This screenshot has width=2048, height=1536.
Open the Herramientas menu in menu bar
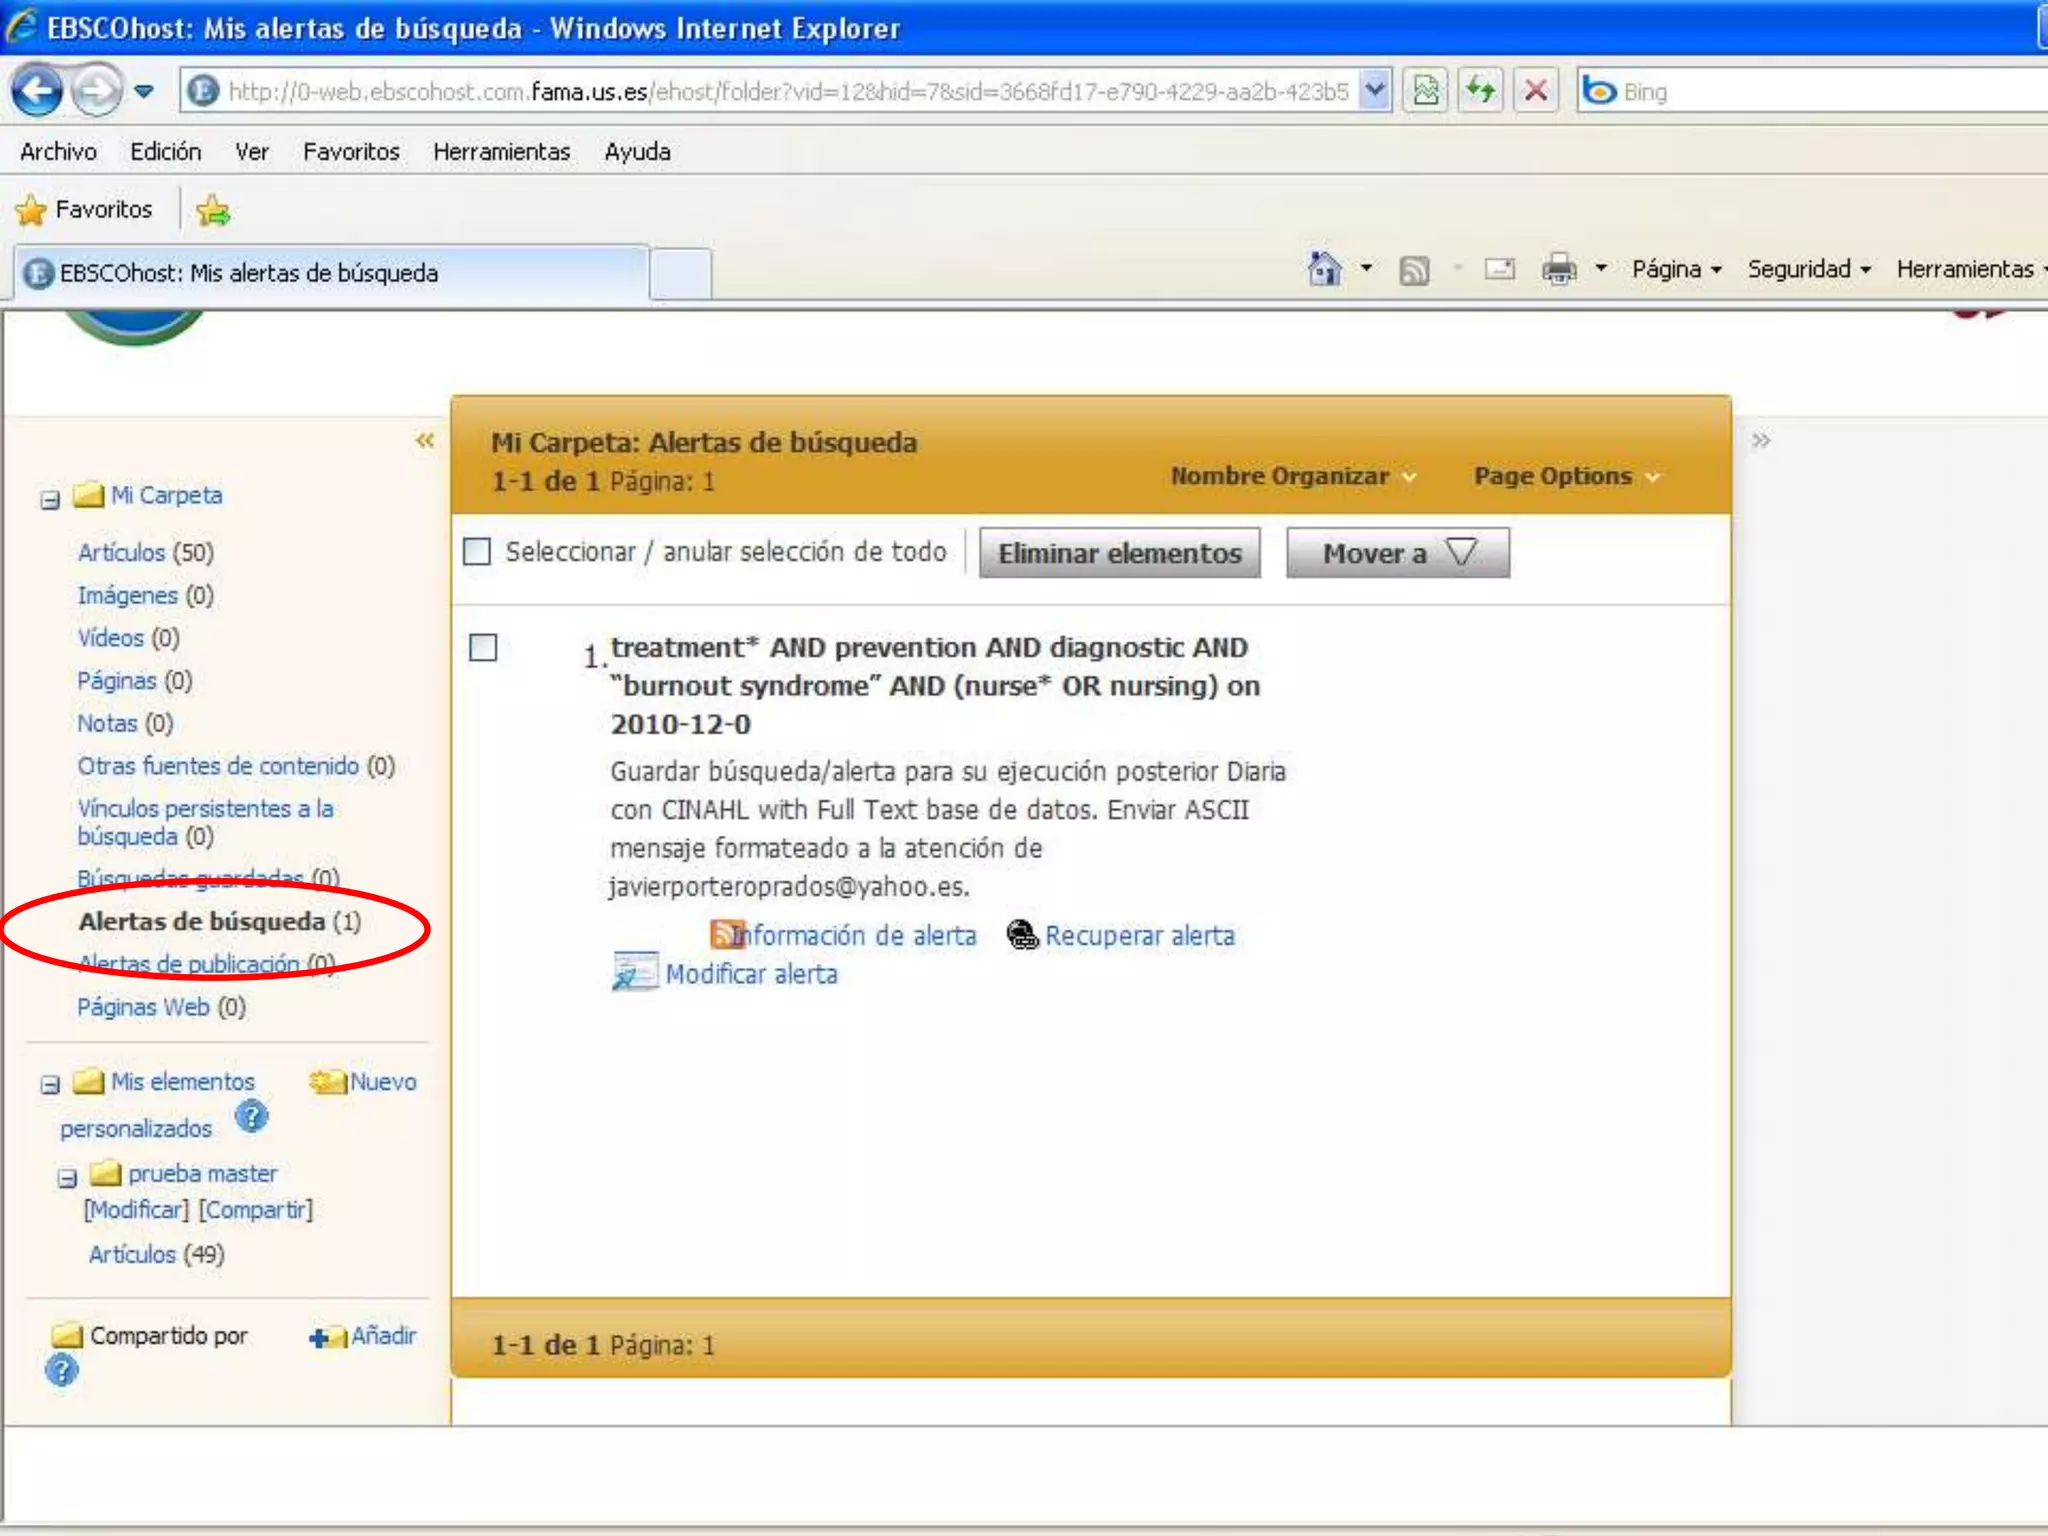coord(501,152)
